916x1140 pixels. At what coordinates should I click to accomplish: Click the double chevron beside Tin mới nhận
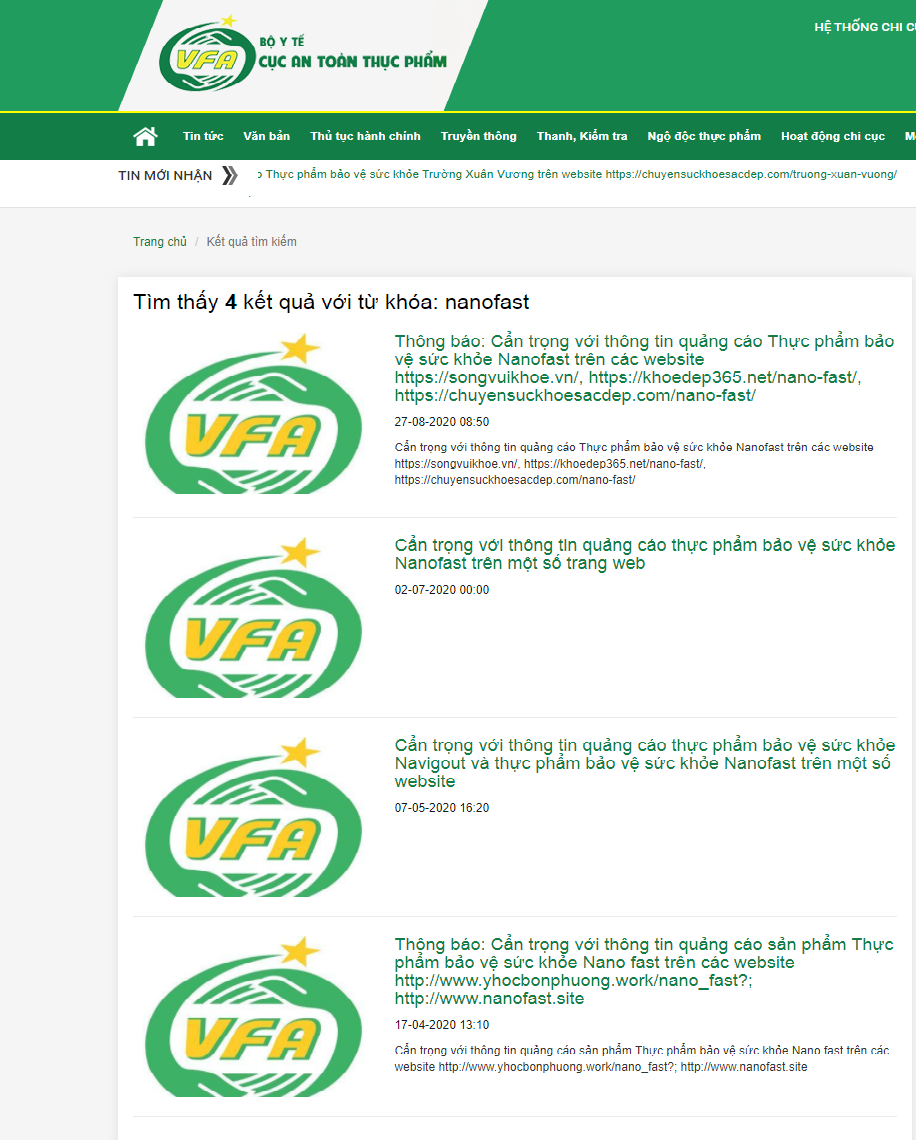tap(230, 176)
